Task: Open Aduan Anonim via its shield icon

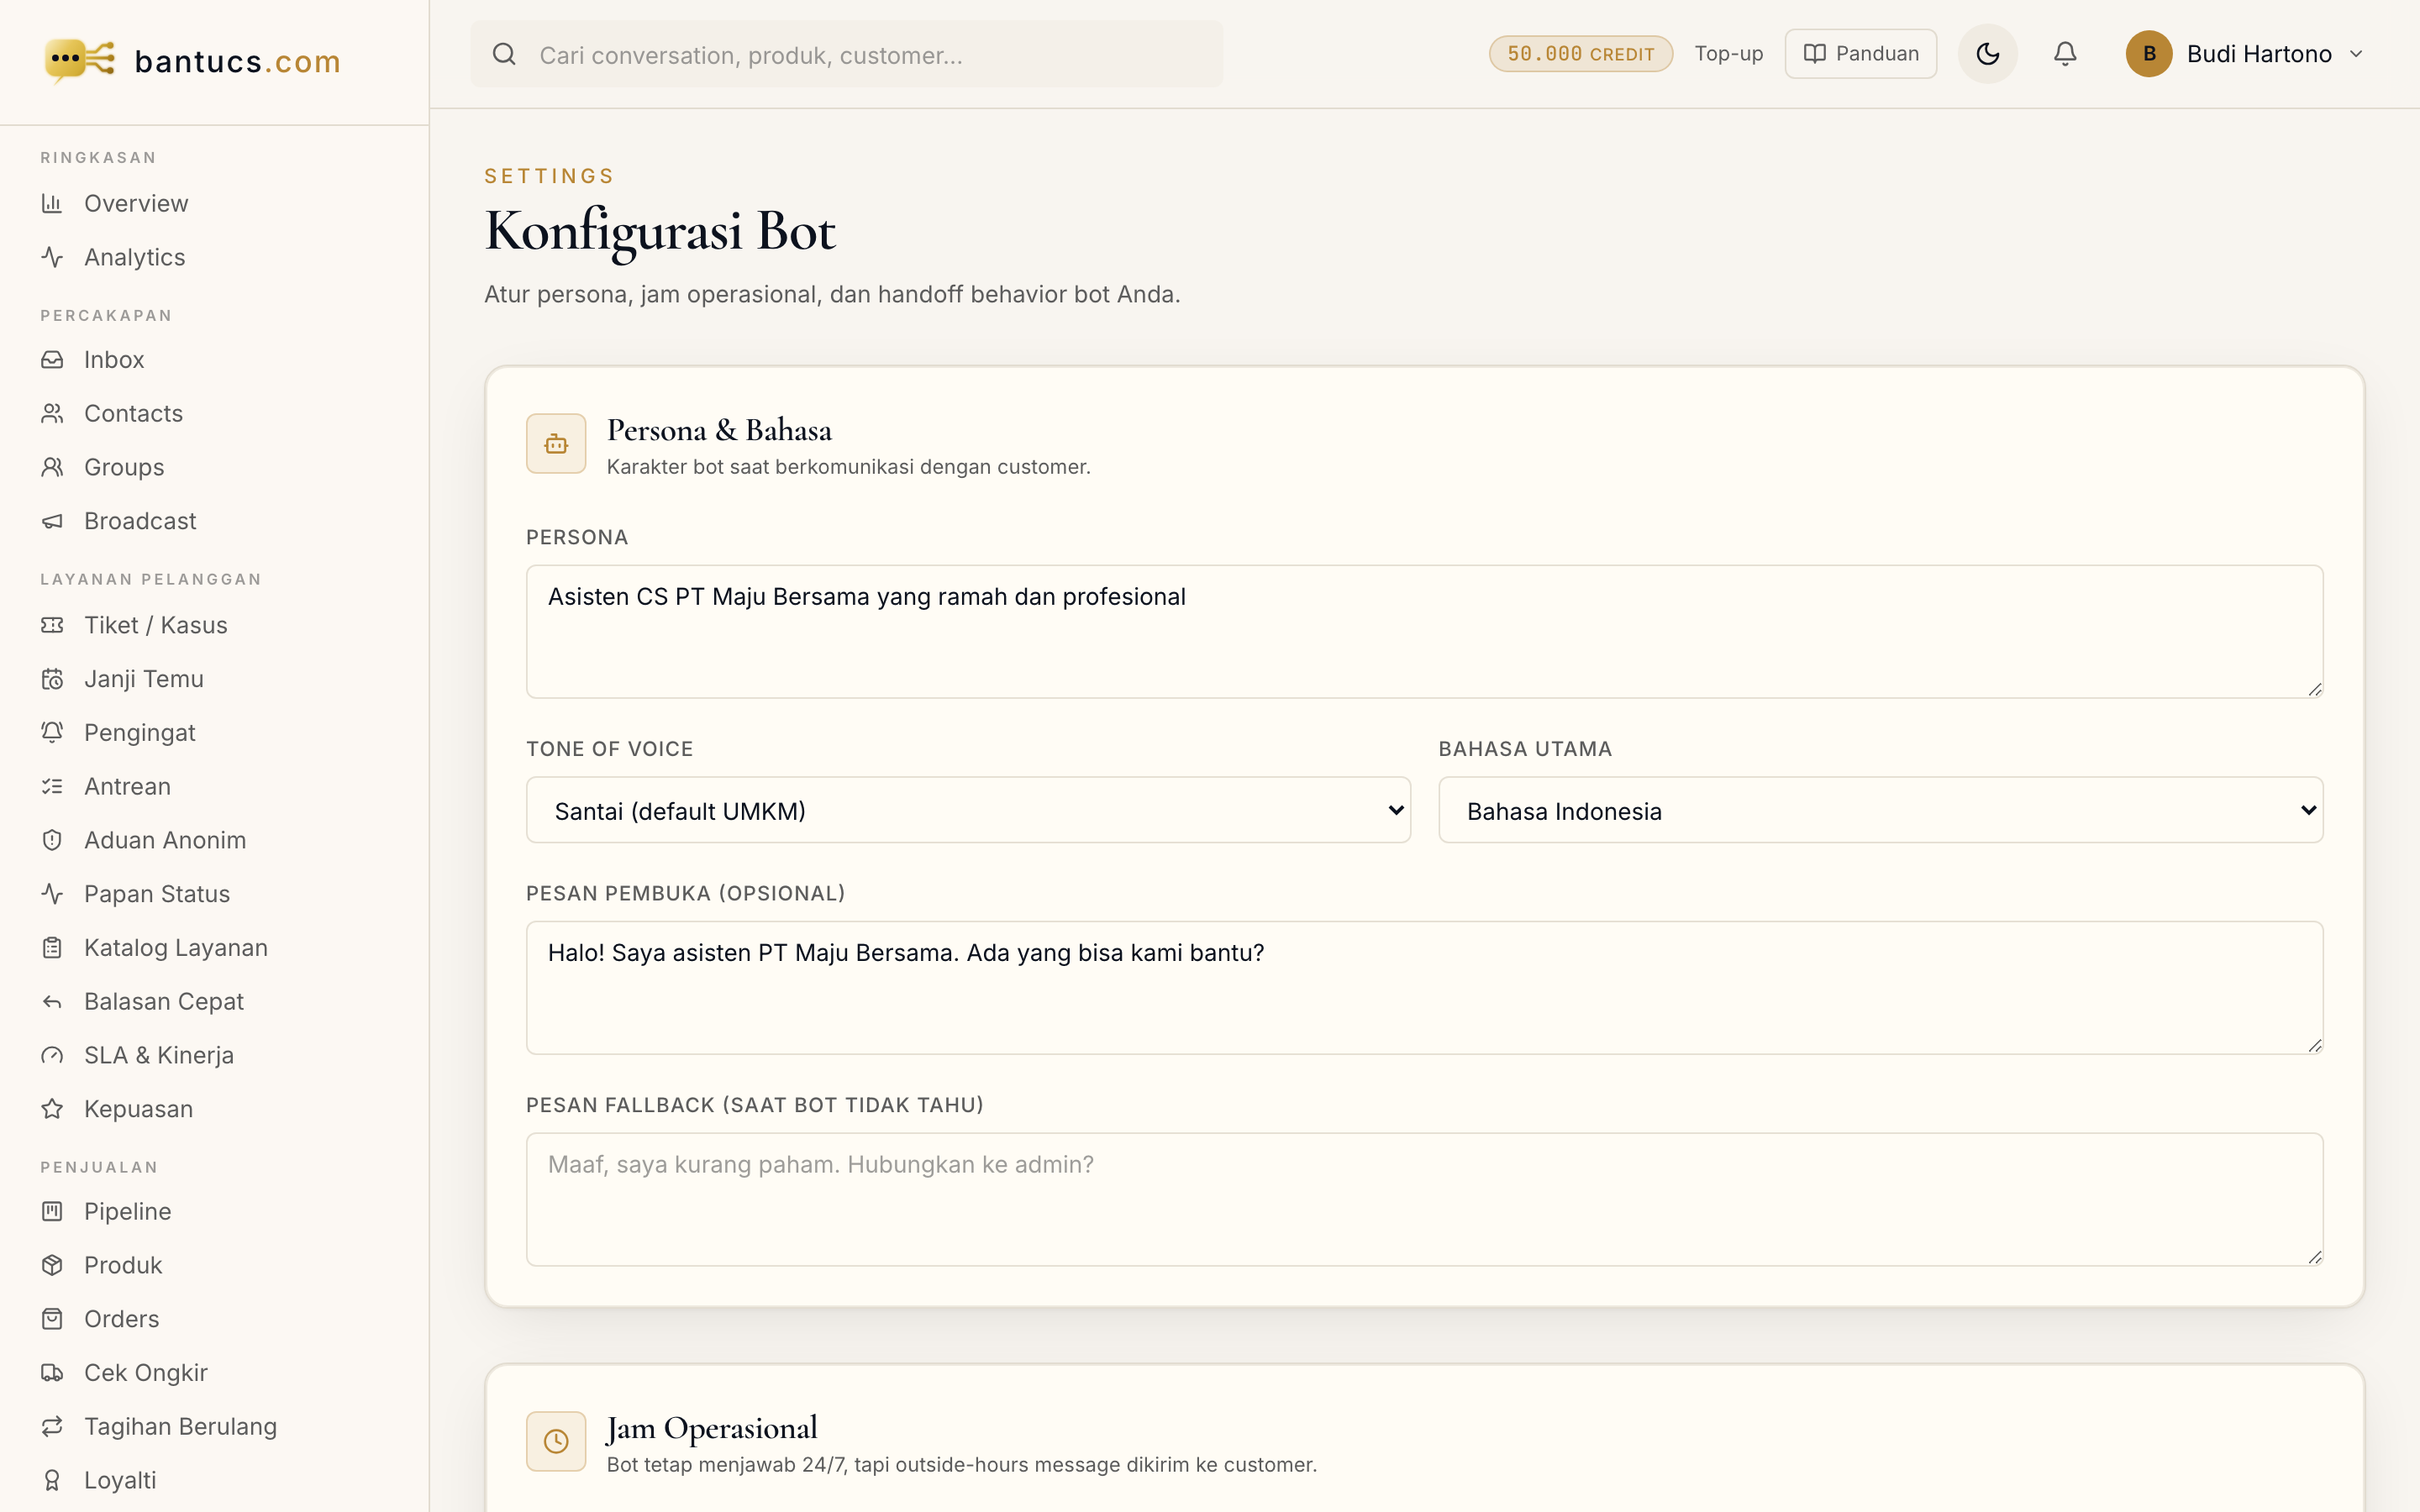Action: click(52, 841)
